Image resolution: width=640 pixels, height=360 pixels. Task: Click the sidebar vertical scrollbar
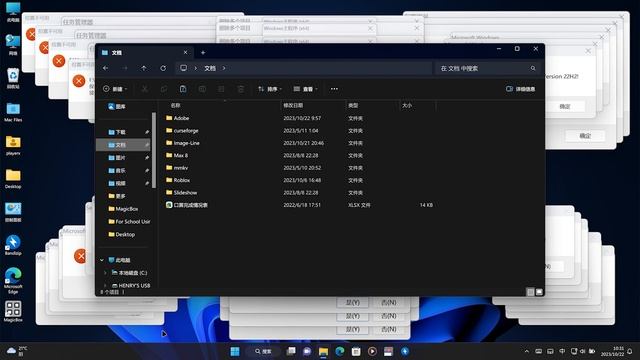point(153,151)
